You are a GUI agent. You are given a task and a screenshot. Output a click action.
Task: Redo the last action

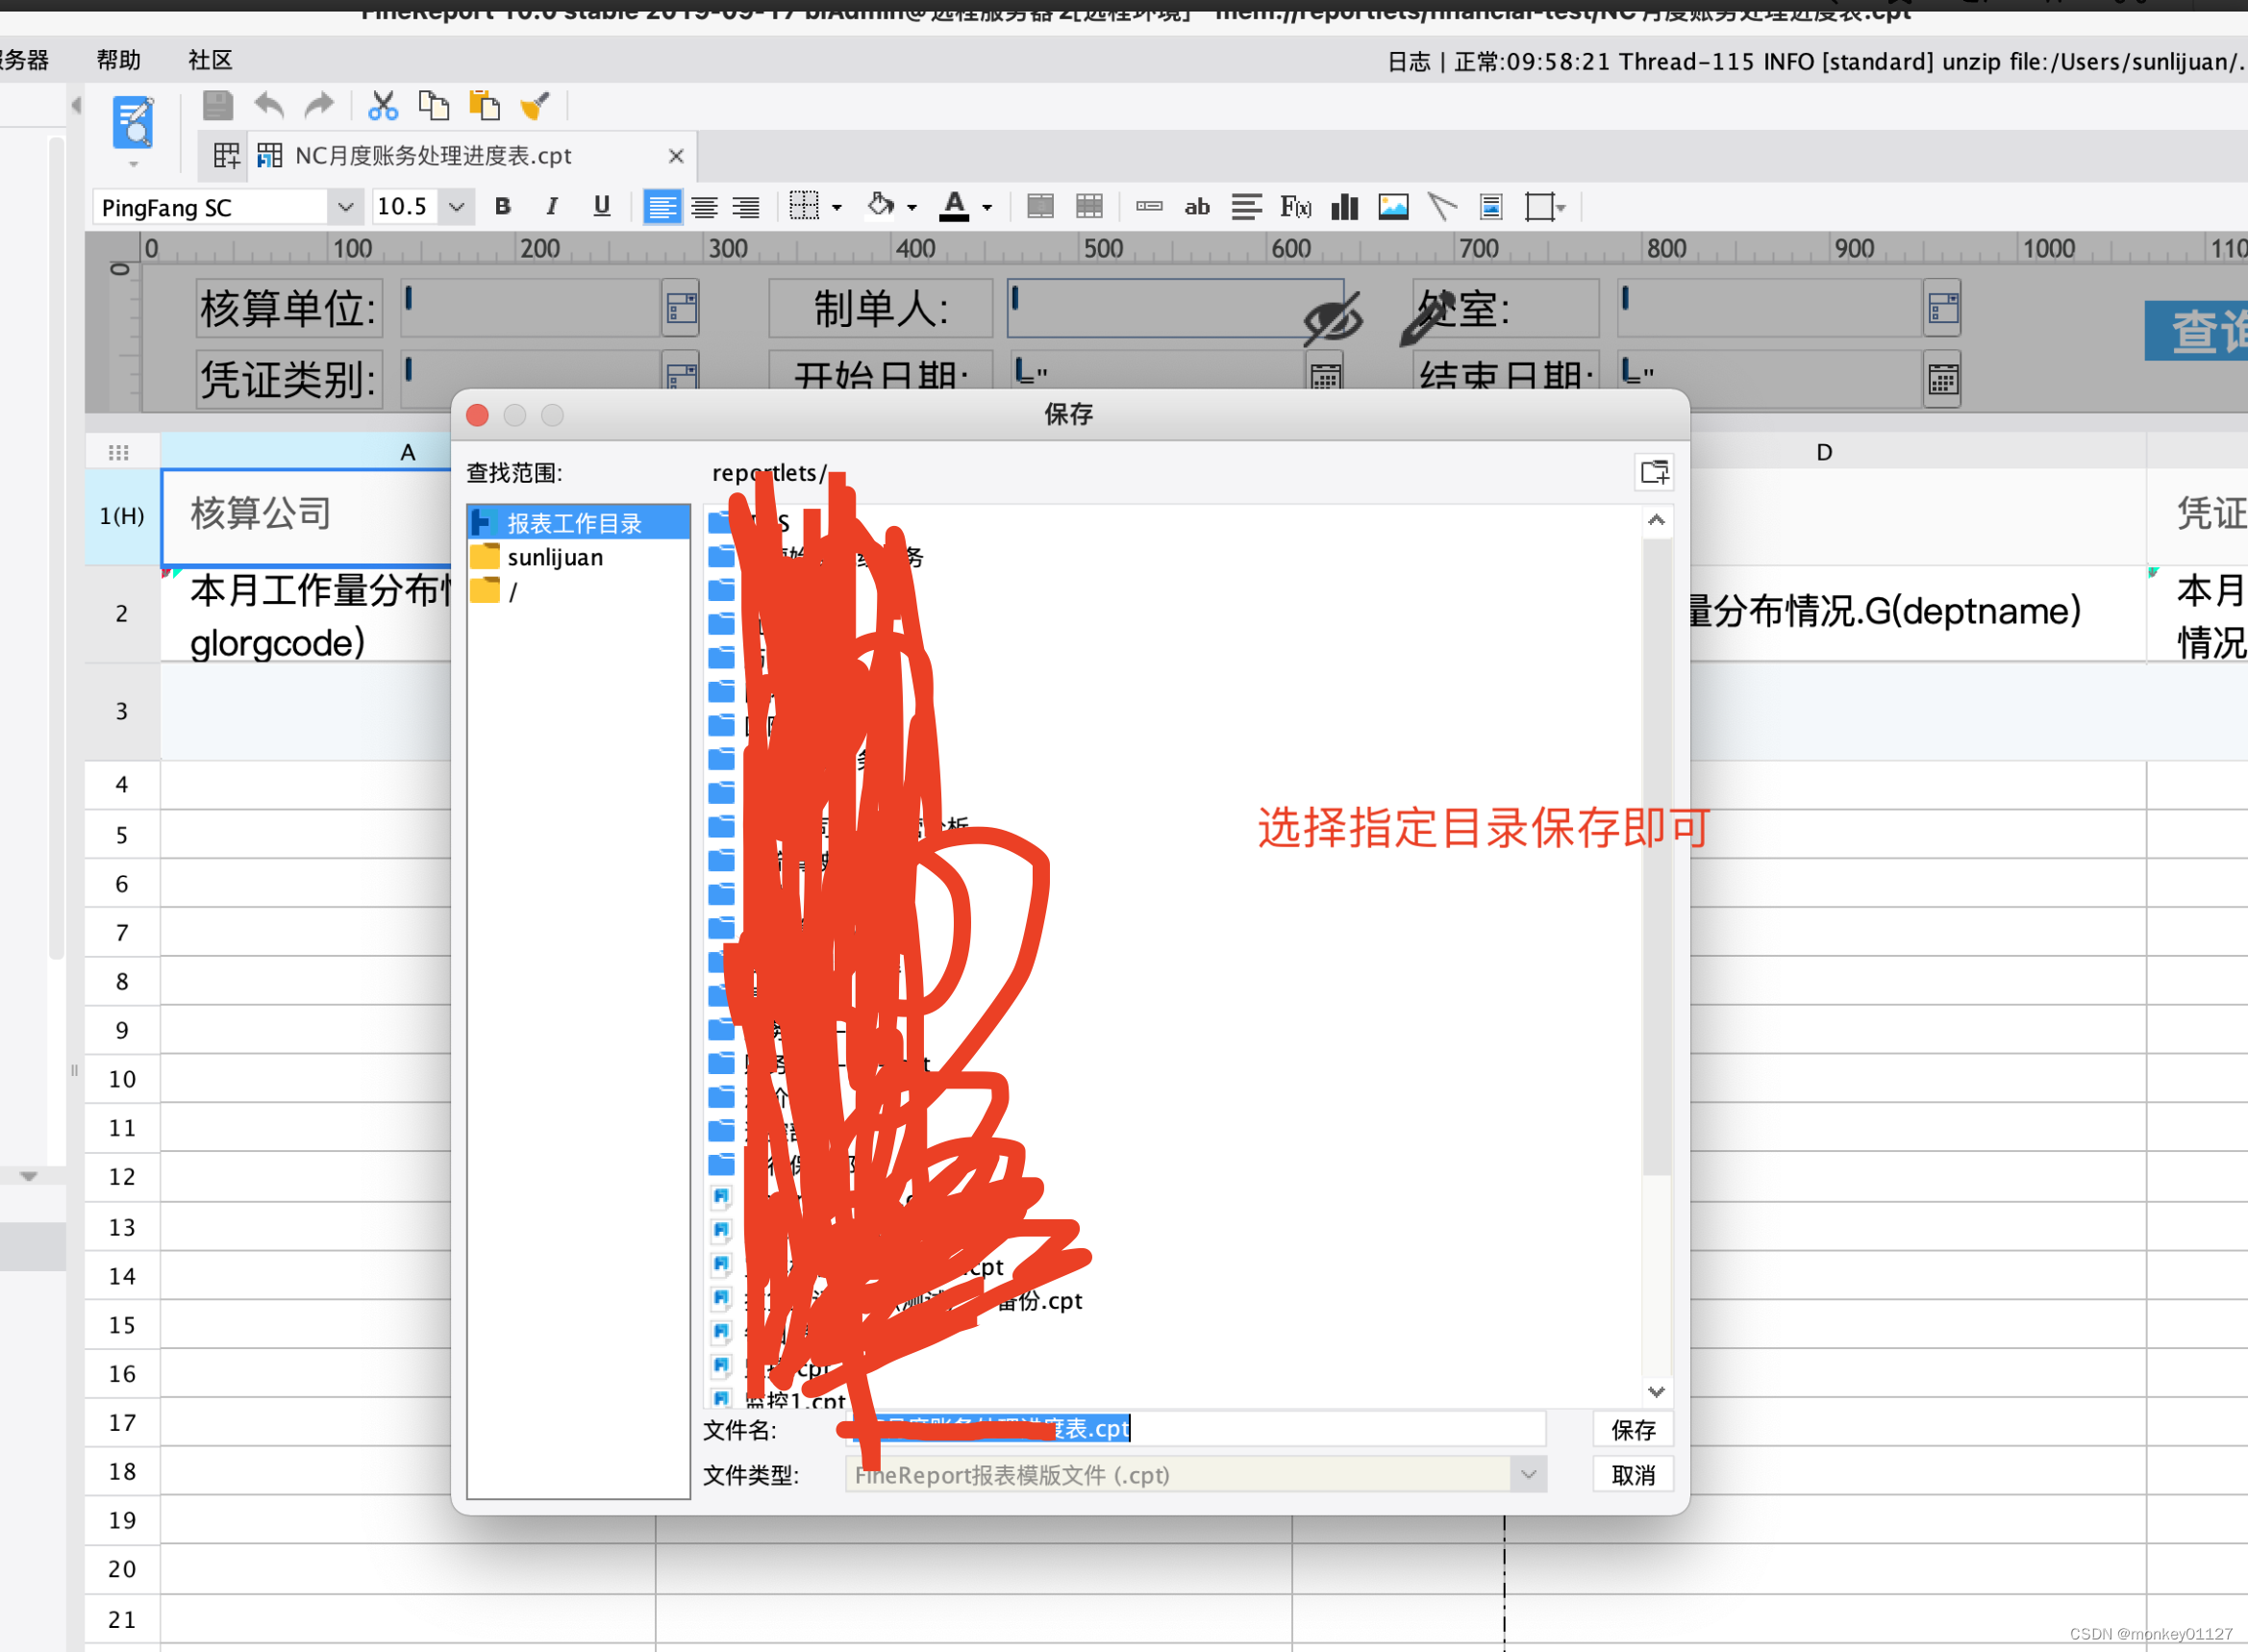[x=319, y=105]
